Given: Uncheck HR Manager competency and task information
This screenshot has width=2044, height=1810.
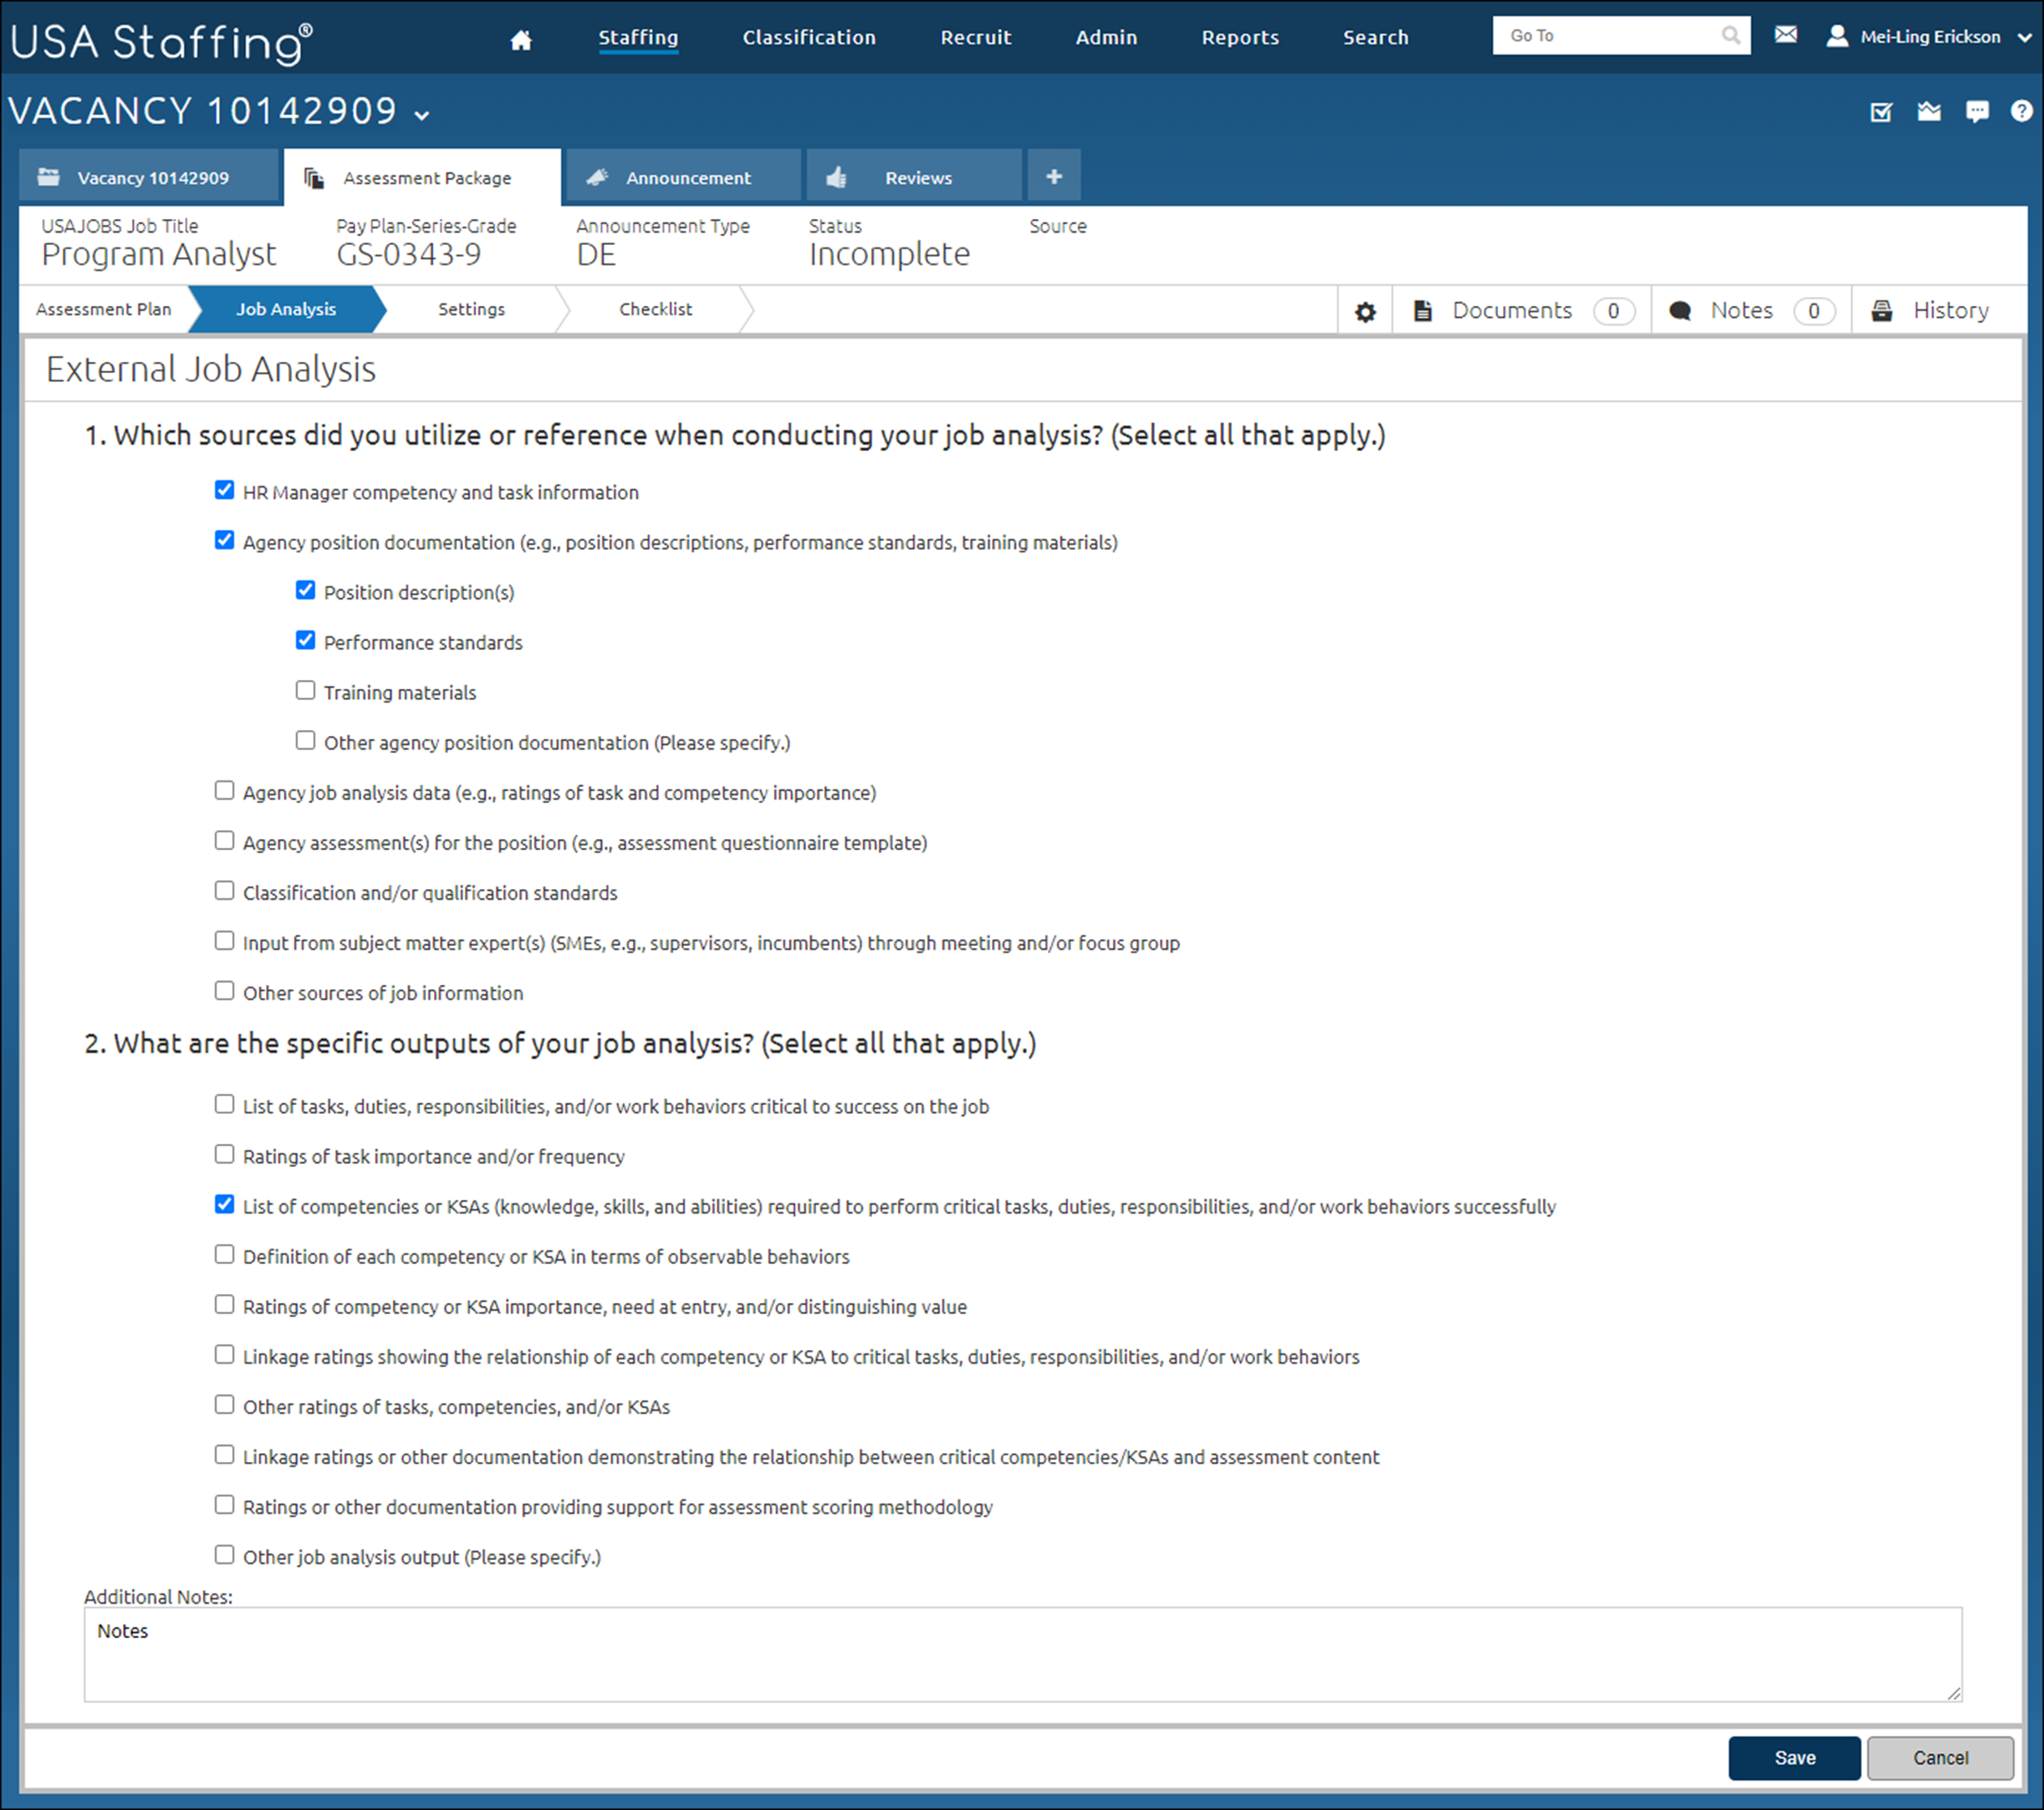Looking at the screenshot, I should click(224, 490).
